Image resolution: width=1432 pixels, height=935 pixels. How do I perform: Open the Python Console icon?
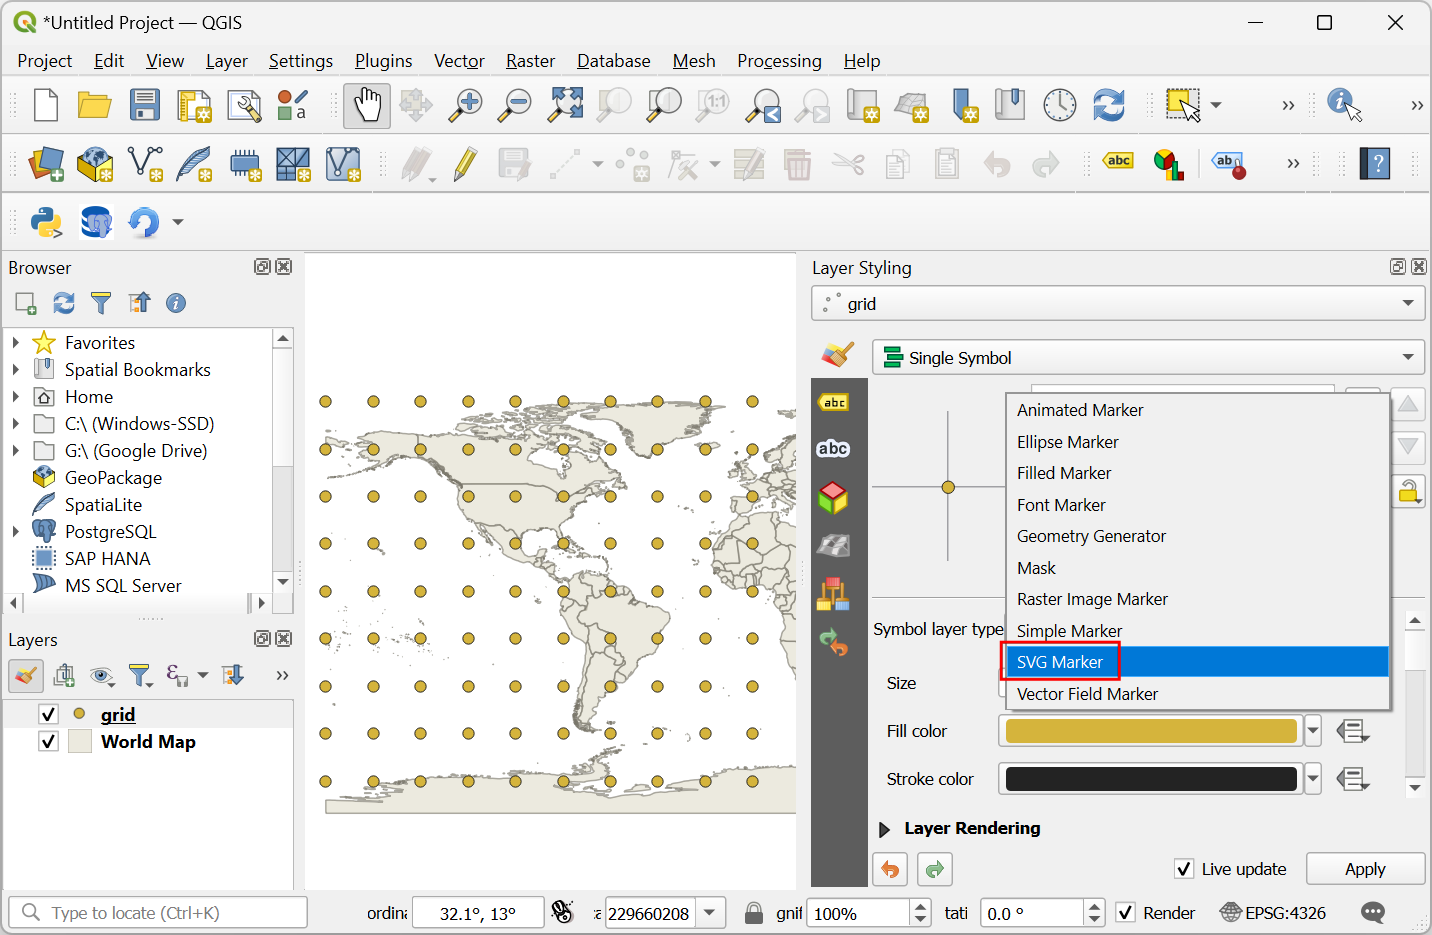click(46, 222)
